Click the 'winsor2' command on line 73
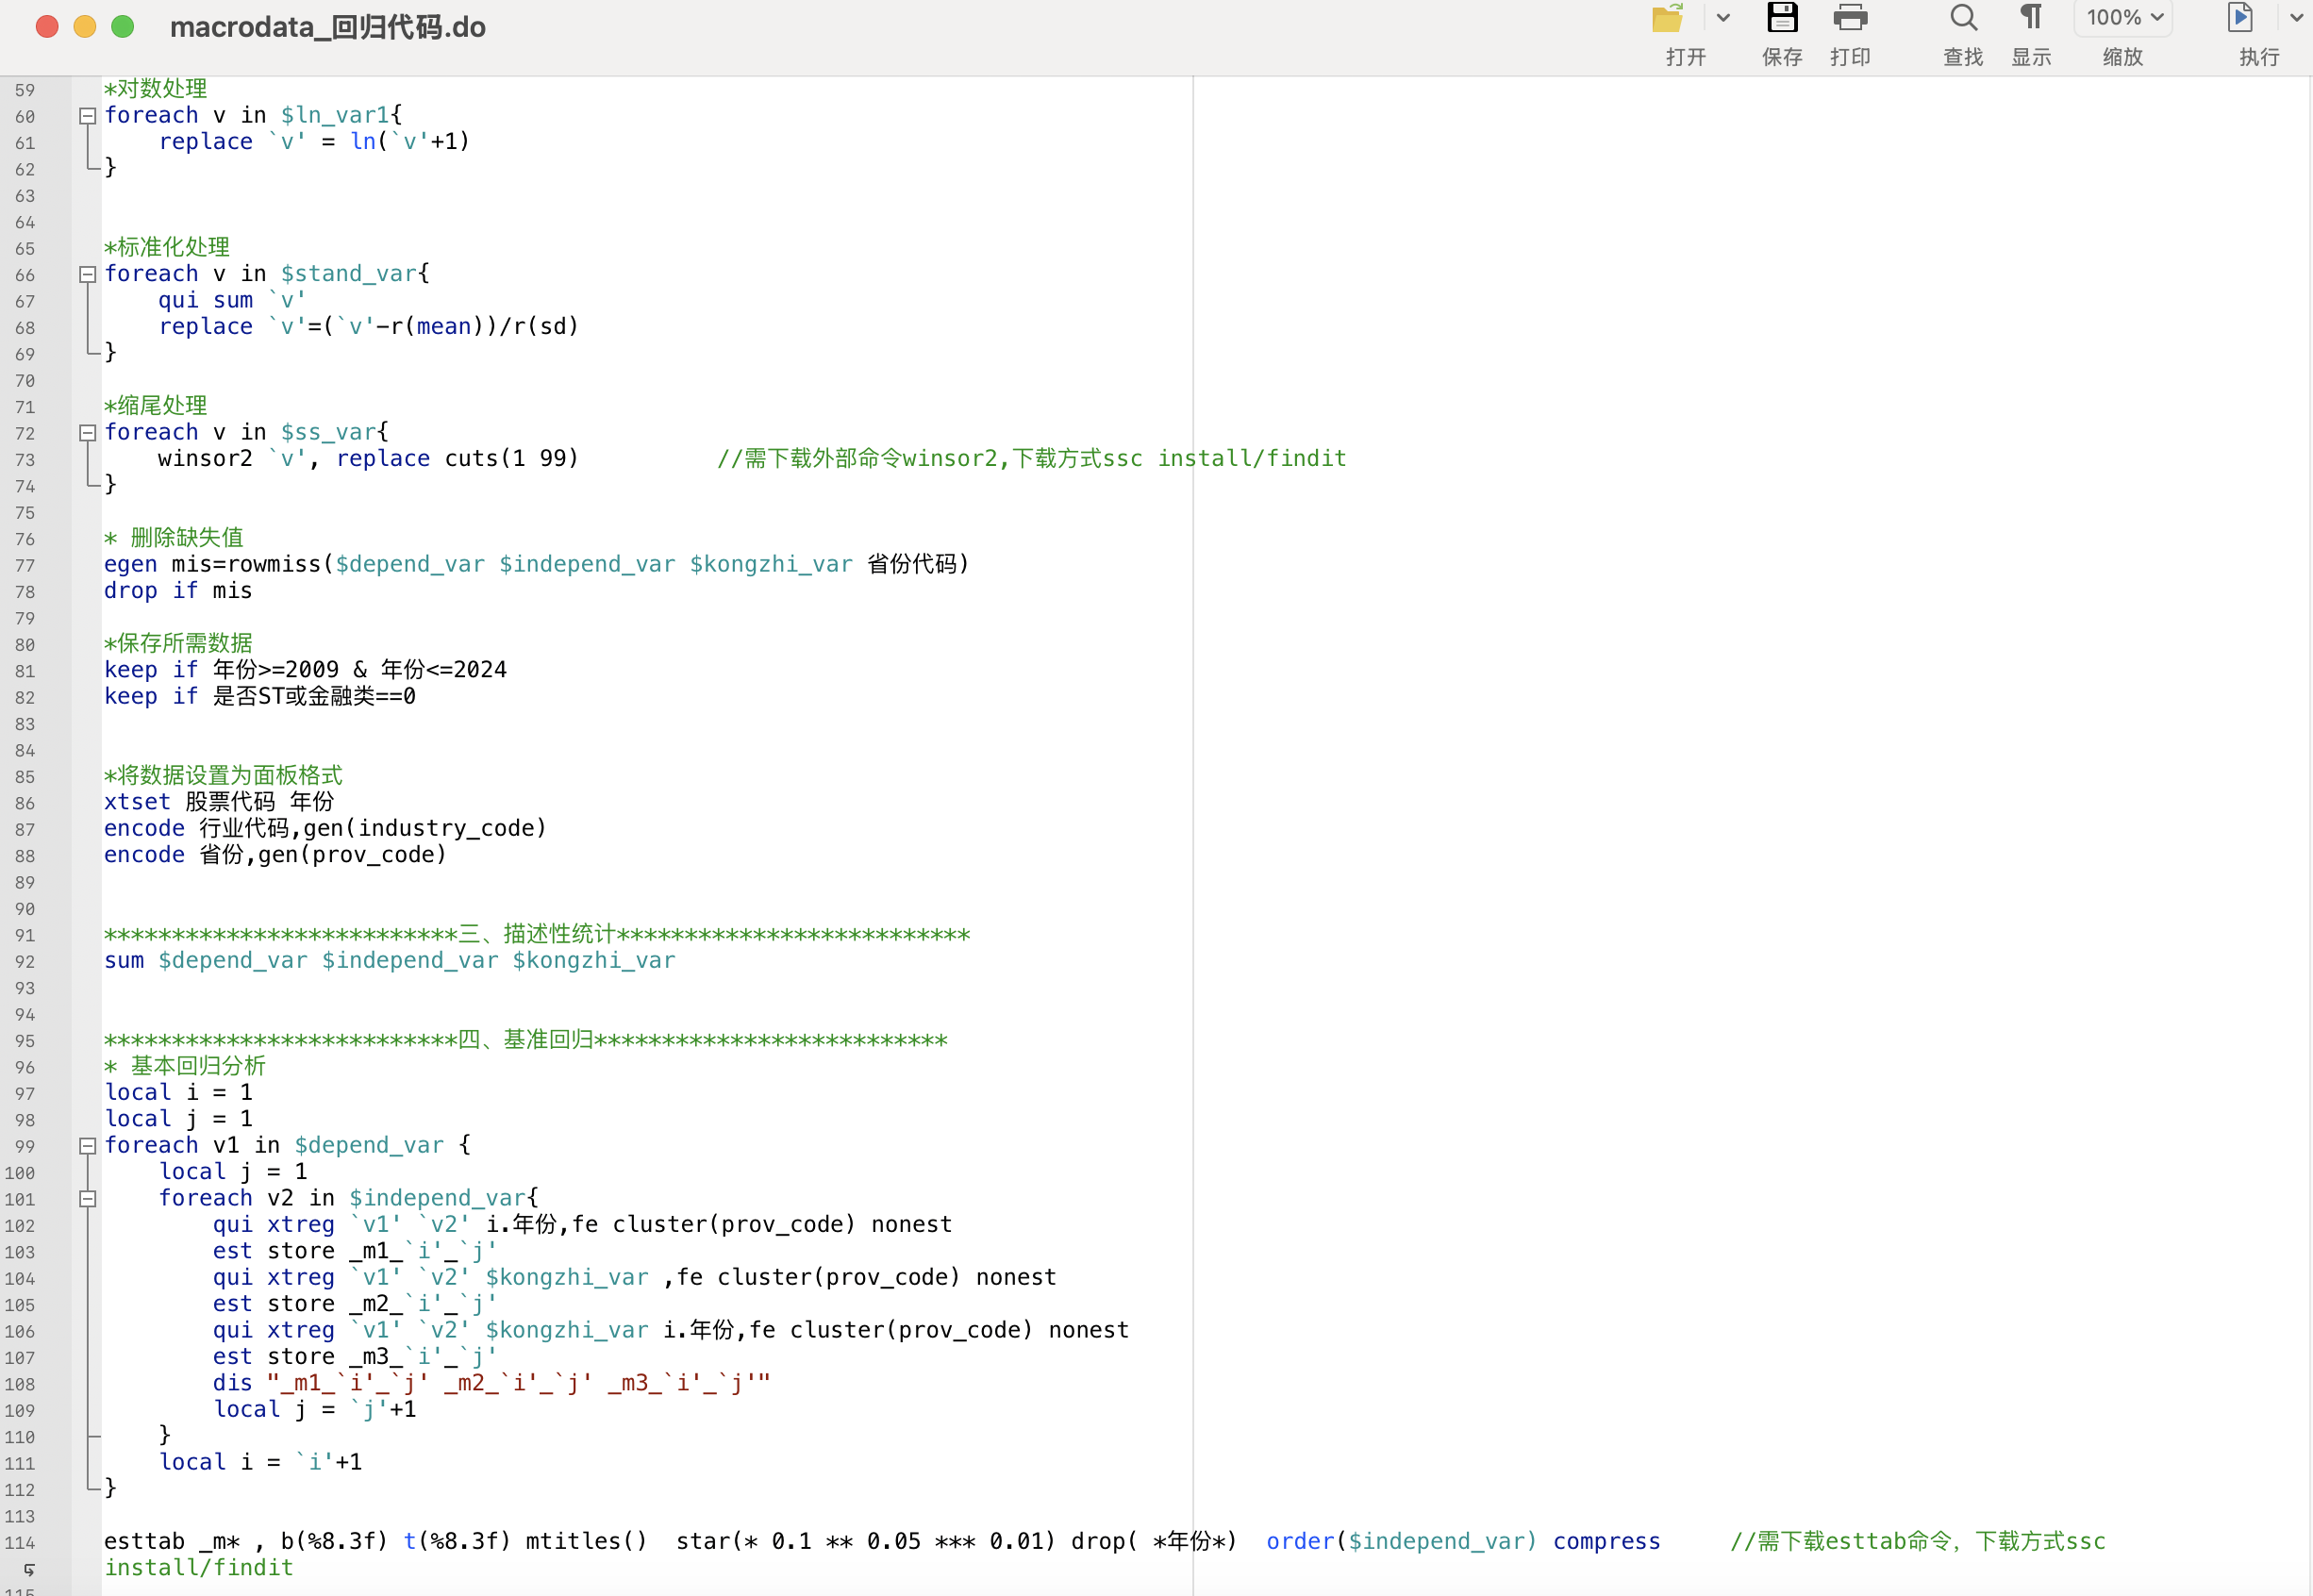Screen dimensions: 2313x1596 pos(205,458)
